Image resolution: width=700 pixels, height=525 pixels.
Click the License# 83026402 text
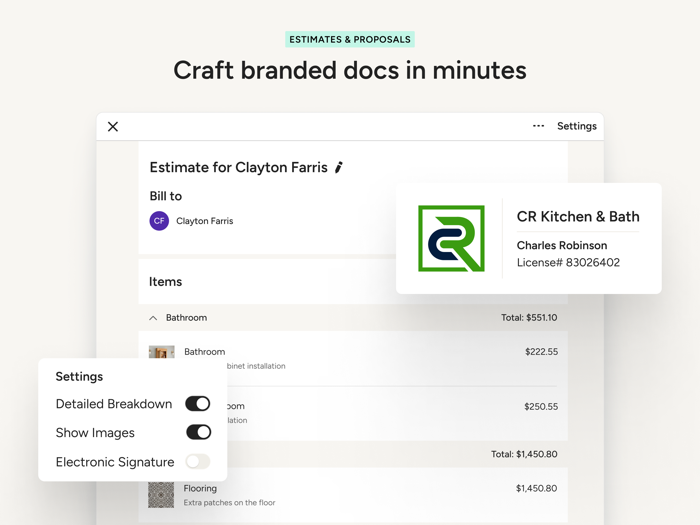click(x=568, y=262)
